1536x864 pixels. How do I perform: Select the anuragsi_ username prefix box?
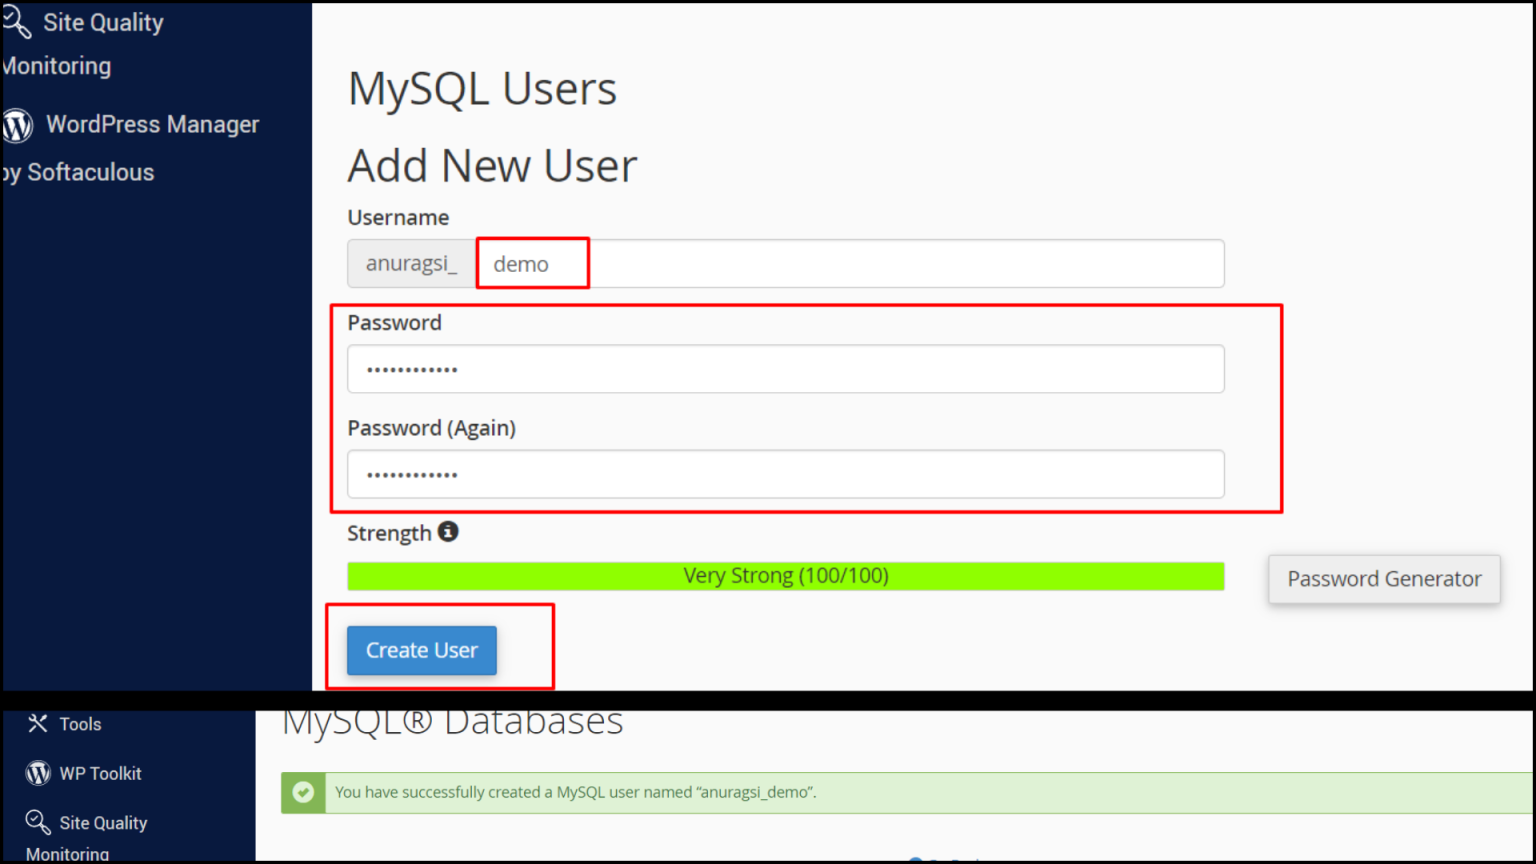[411, 263]
